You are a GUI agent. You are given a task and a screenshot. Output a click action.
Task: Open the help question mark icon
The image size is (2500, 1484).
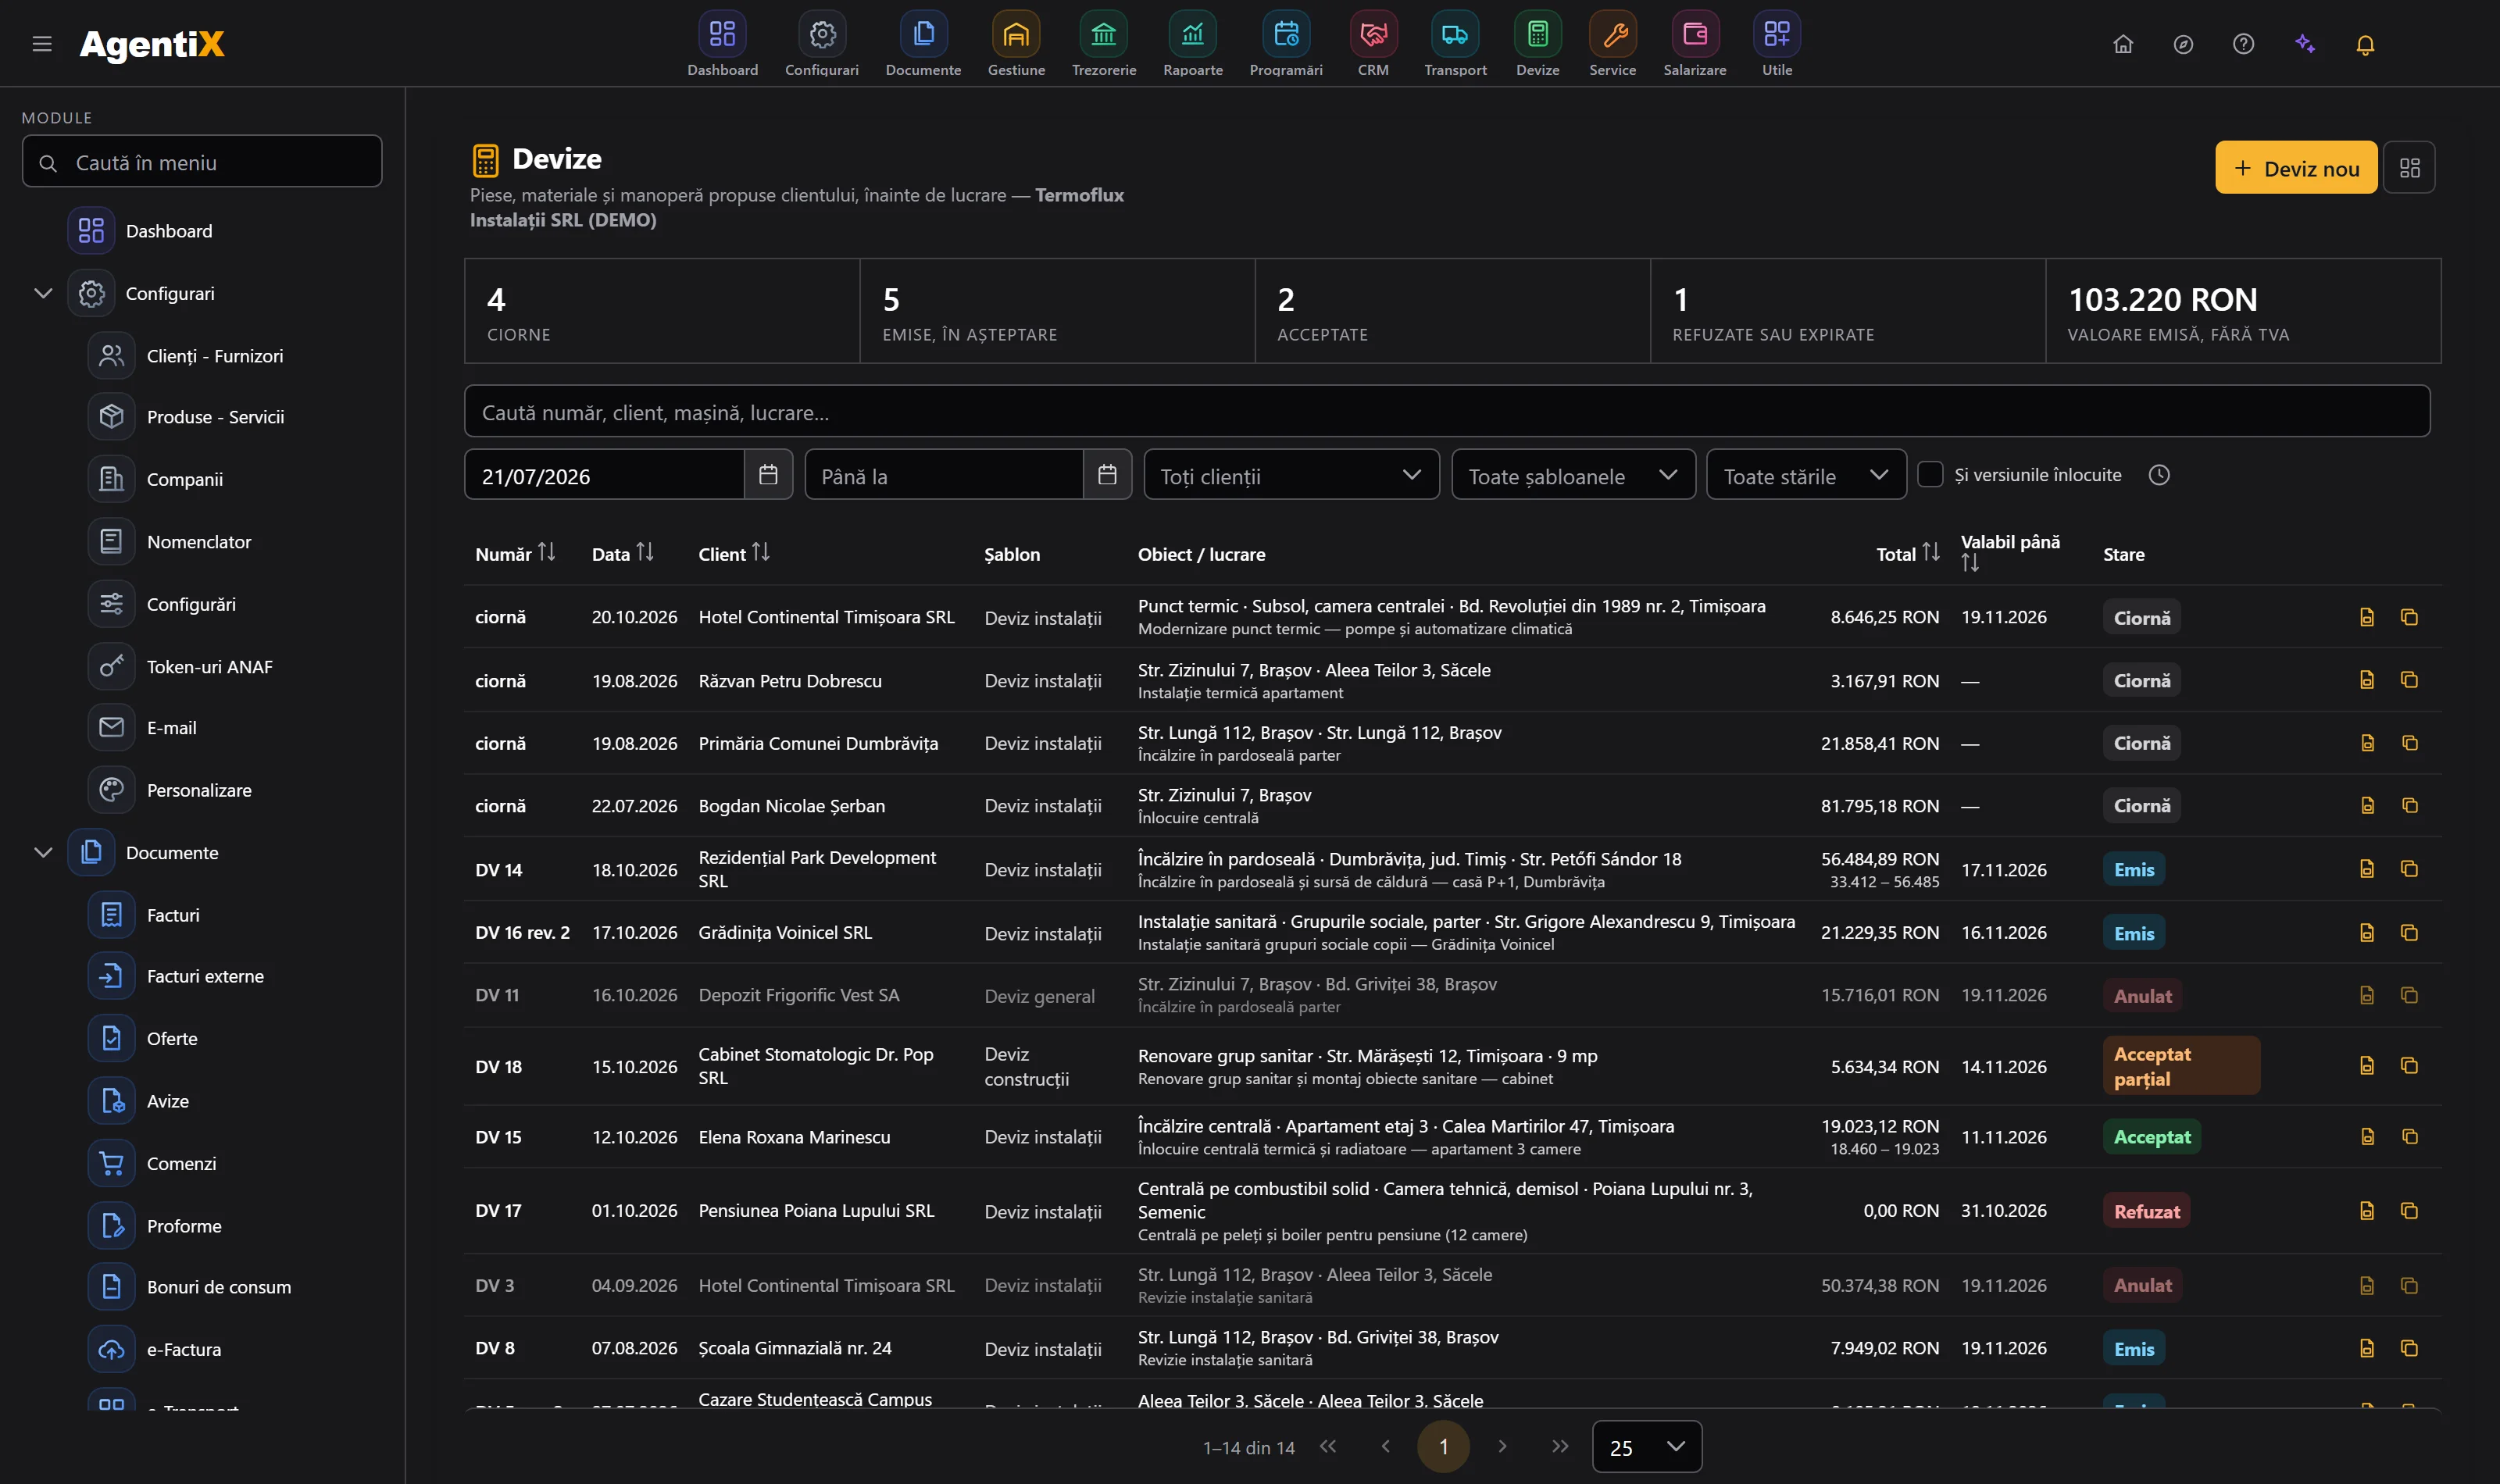2243,44
